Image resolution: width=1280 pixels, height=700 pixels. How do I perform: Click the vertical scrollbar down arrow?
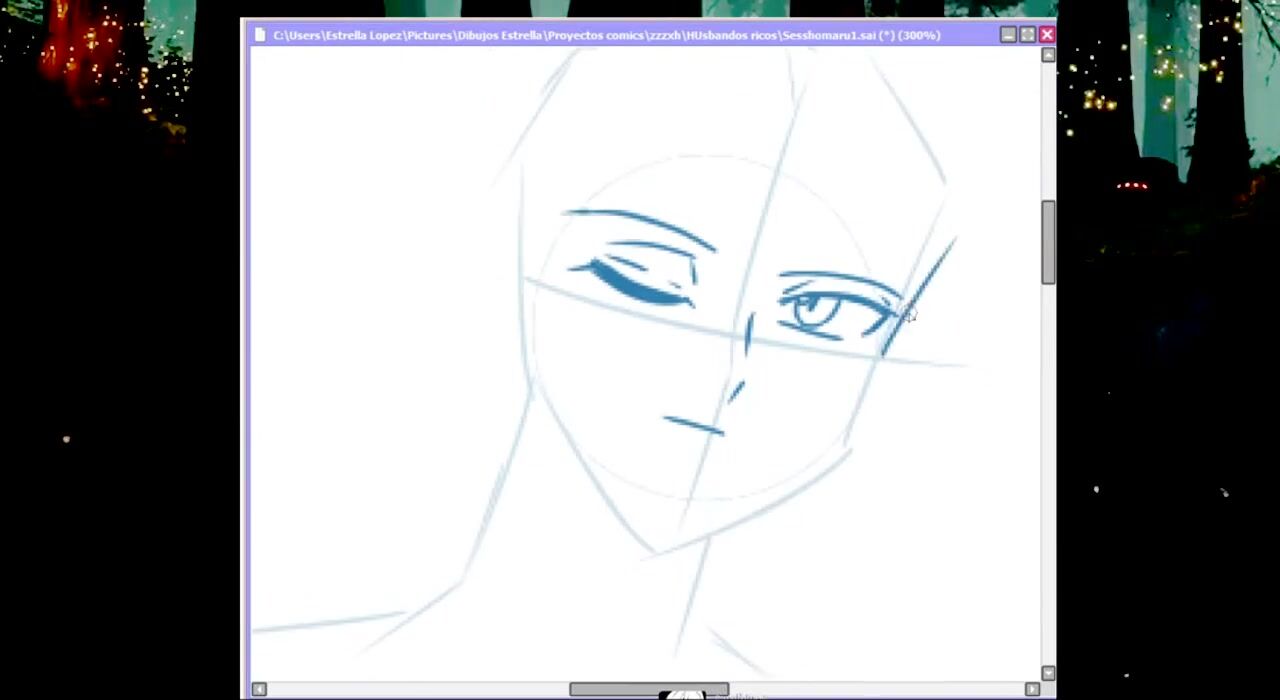(1048, 673)
